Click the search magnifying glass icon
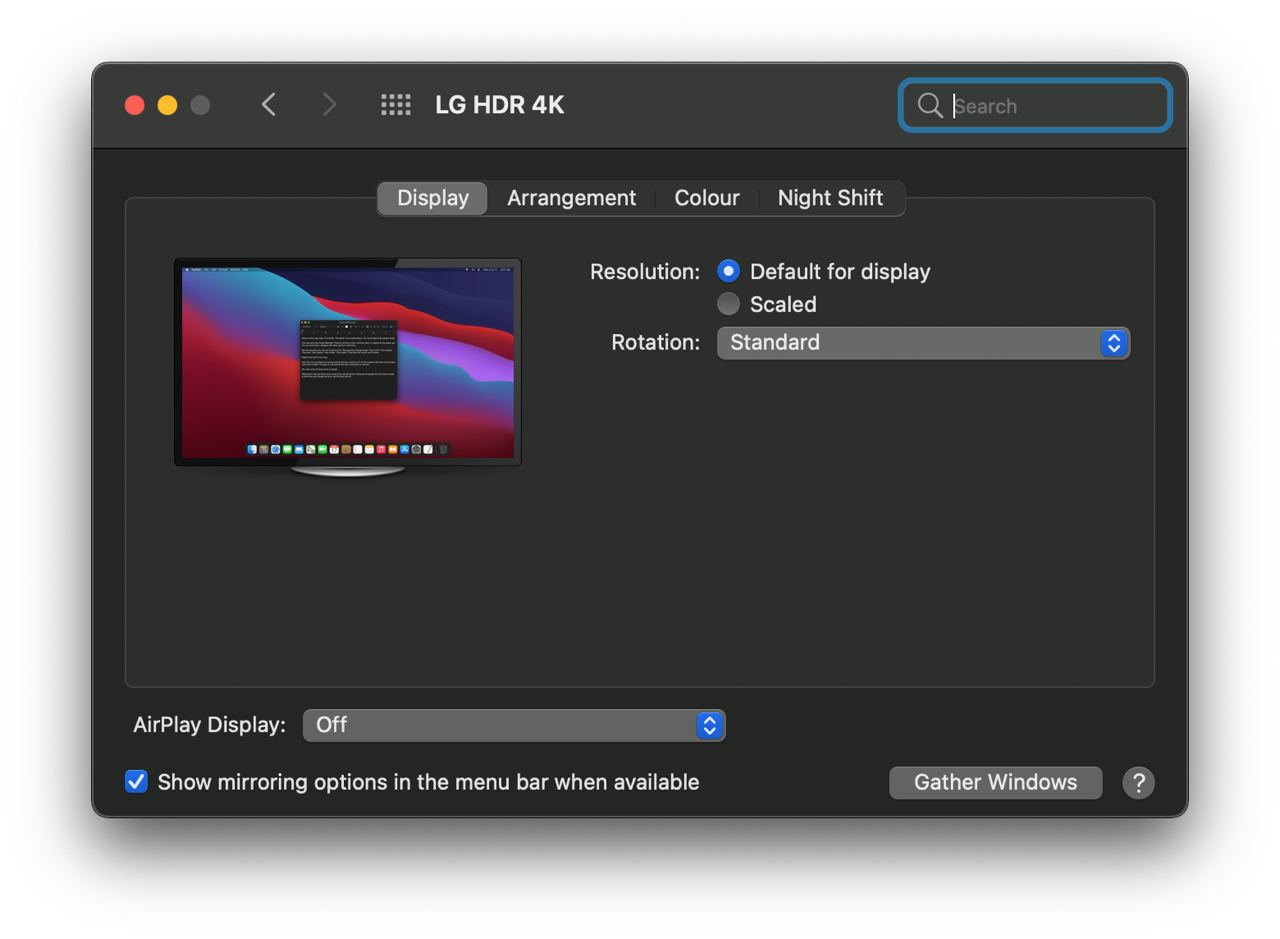Image resolution: width=1280 pixels, height=939 pixels. click(x=930, y=106)
